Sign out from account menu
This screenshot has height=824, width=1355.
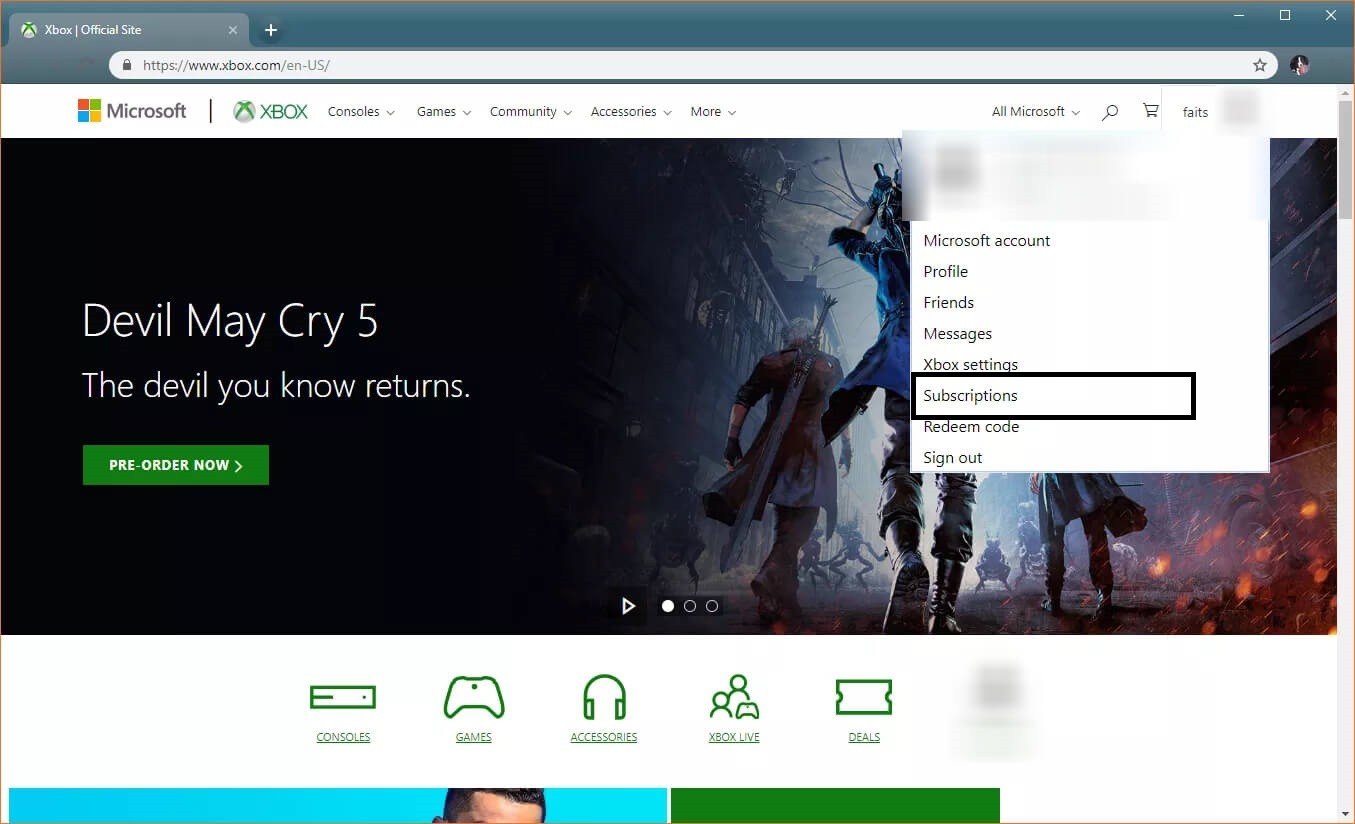(x=953, y=458)
